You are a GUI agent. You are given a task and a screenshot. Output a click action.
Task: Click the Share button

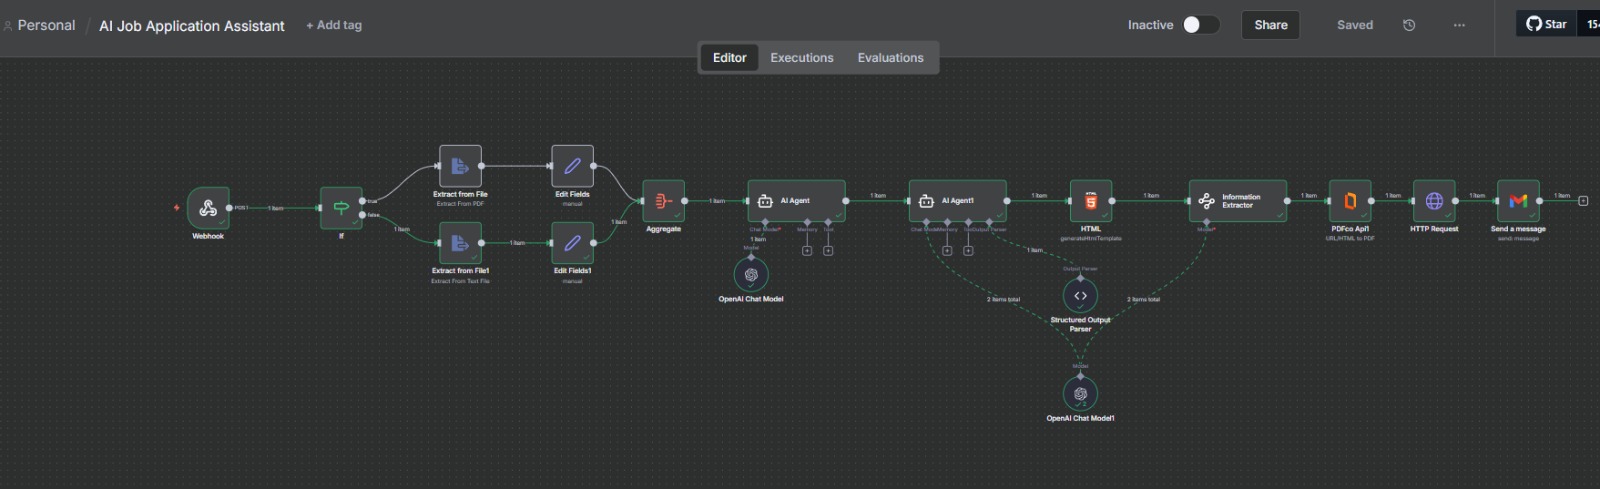click(1270, 25)
